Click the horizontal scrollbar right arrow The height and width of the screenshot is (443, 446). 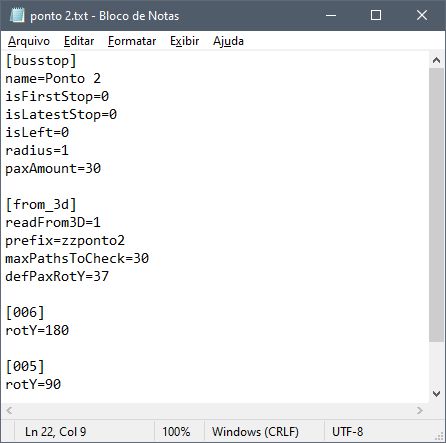pyautogui.click(x=420, y=410)
